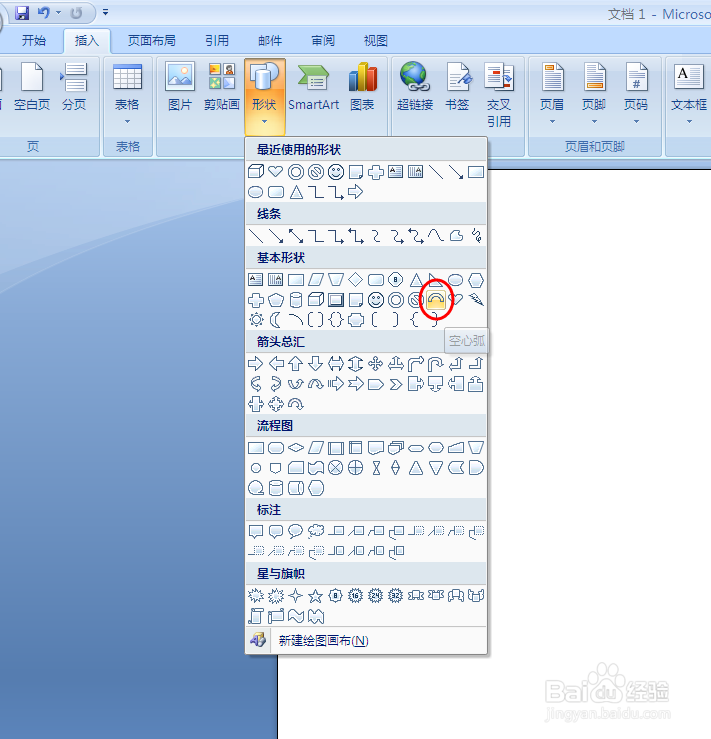The height and width of the screenshot is (739, 711).
Task: Select the oval callout in 标注
Action: (x=295, y=532)
